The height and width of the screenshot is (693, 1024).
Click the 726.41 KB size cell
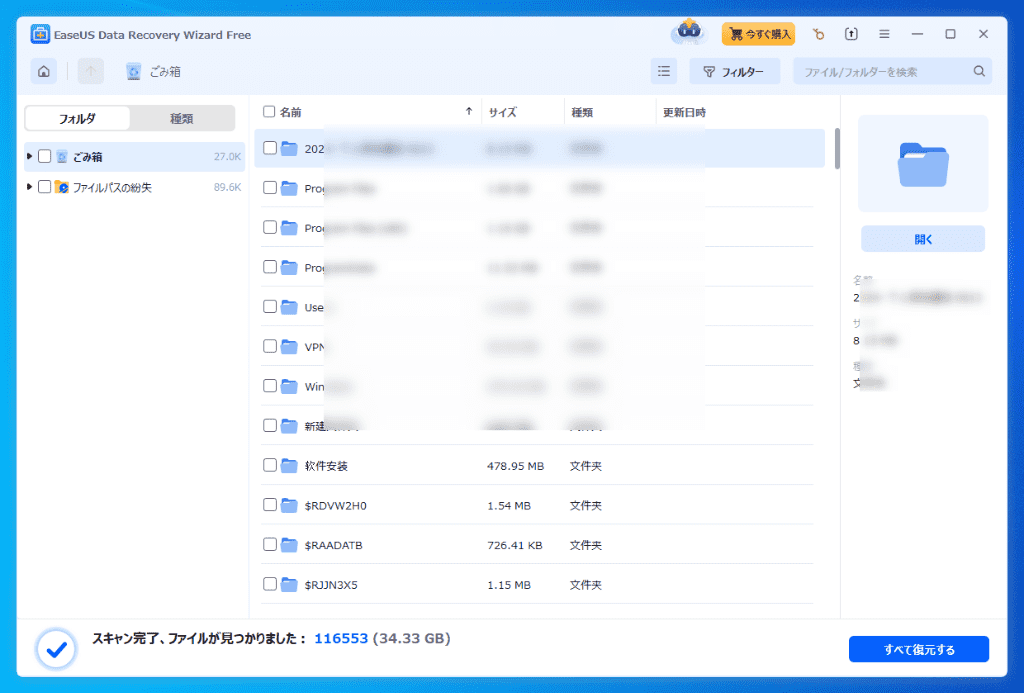tap(515, 545)
